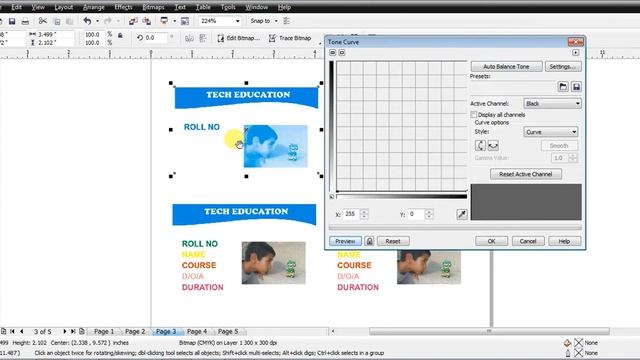Viewport: 640px width, 360px height.
Task: Click the X value input field
Action: point(352,214)
